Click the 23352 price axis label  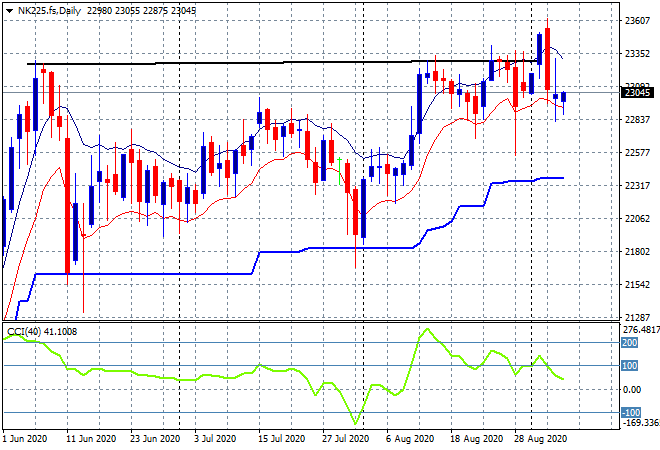(638, 53)
